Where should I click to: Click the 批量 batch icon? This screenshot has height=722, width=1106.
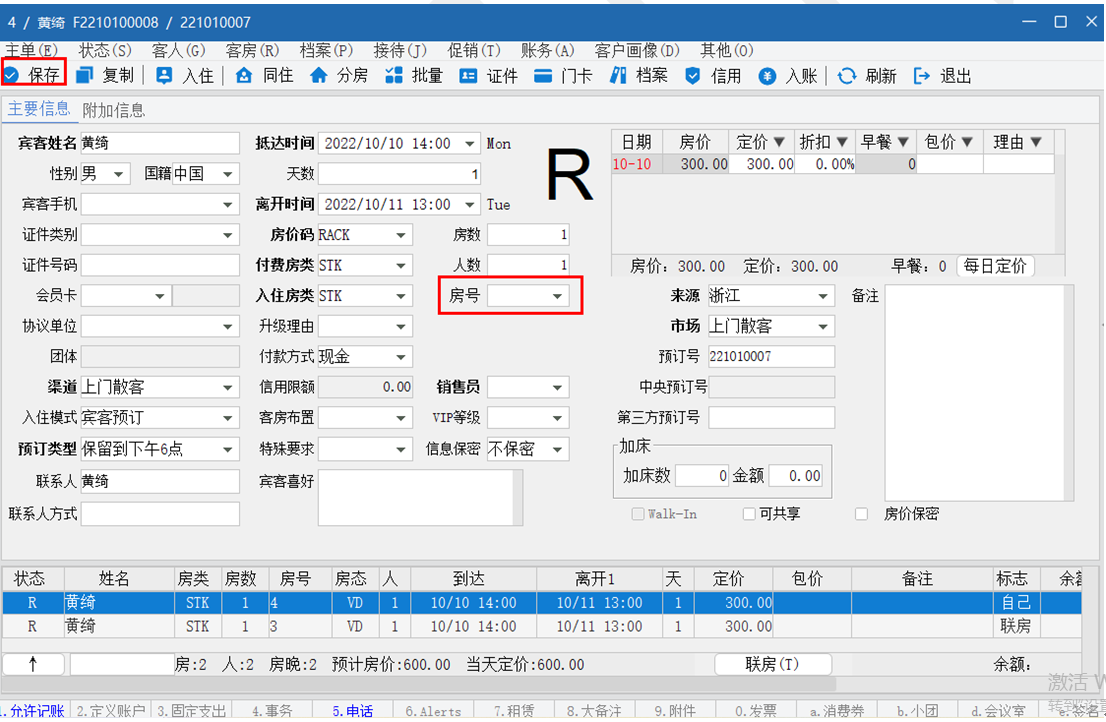[394, 75]
